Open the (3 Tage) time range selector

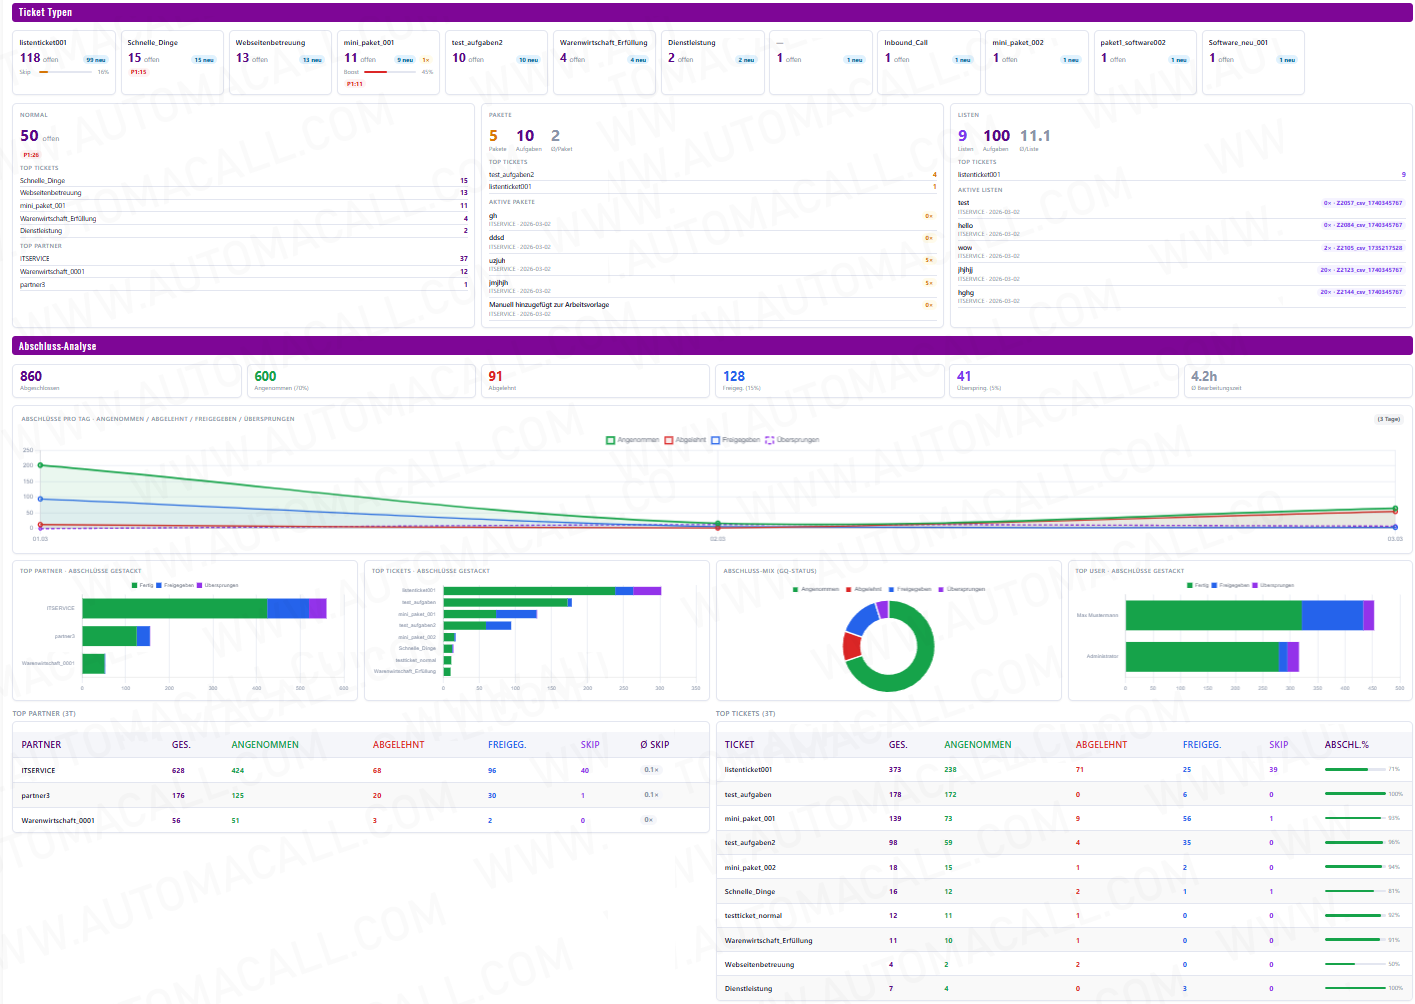1388,419
